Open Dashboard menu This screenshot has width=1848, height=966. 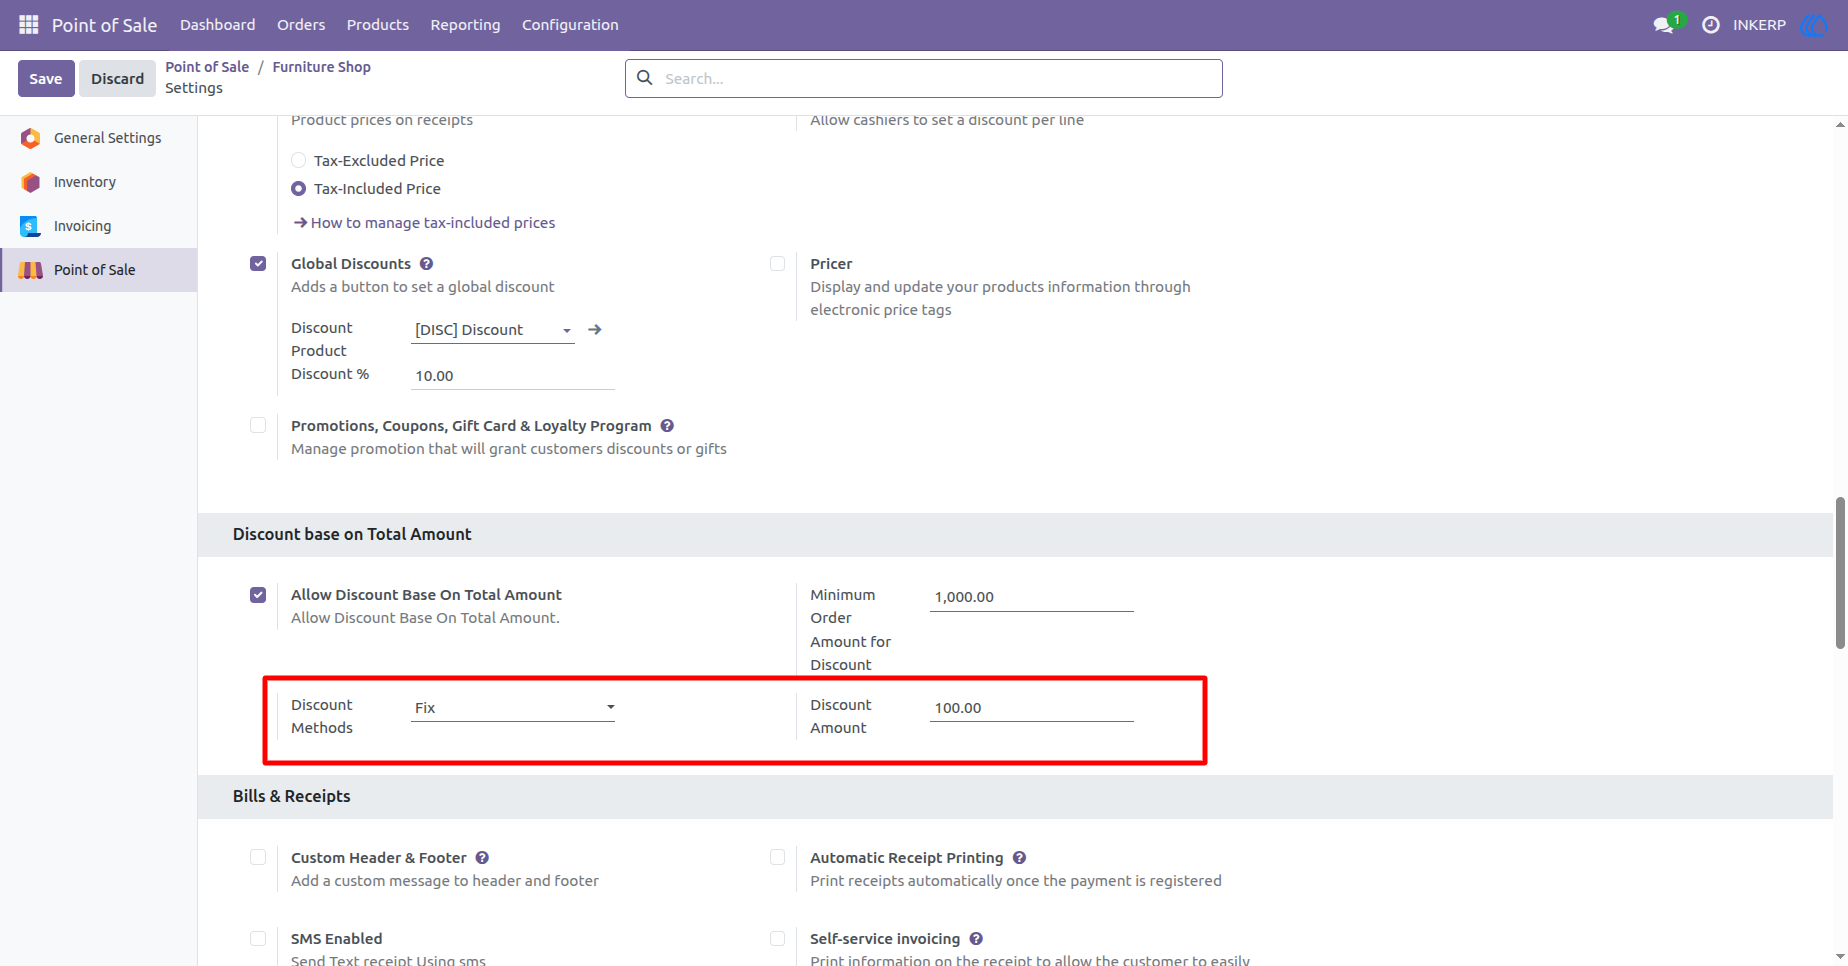click(x=217, y=25)
